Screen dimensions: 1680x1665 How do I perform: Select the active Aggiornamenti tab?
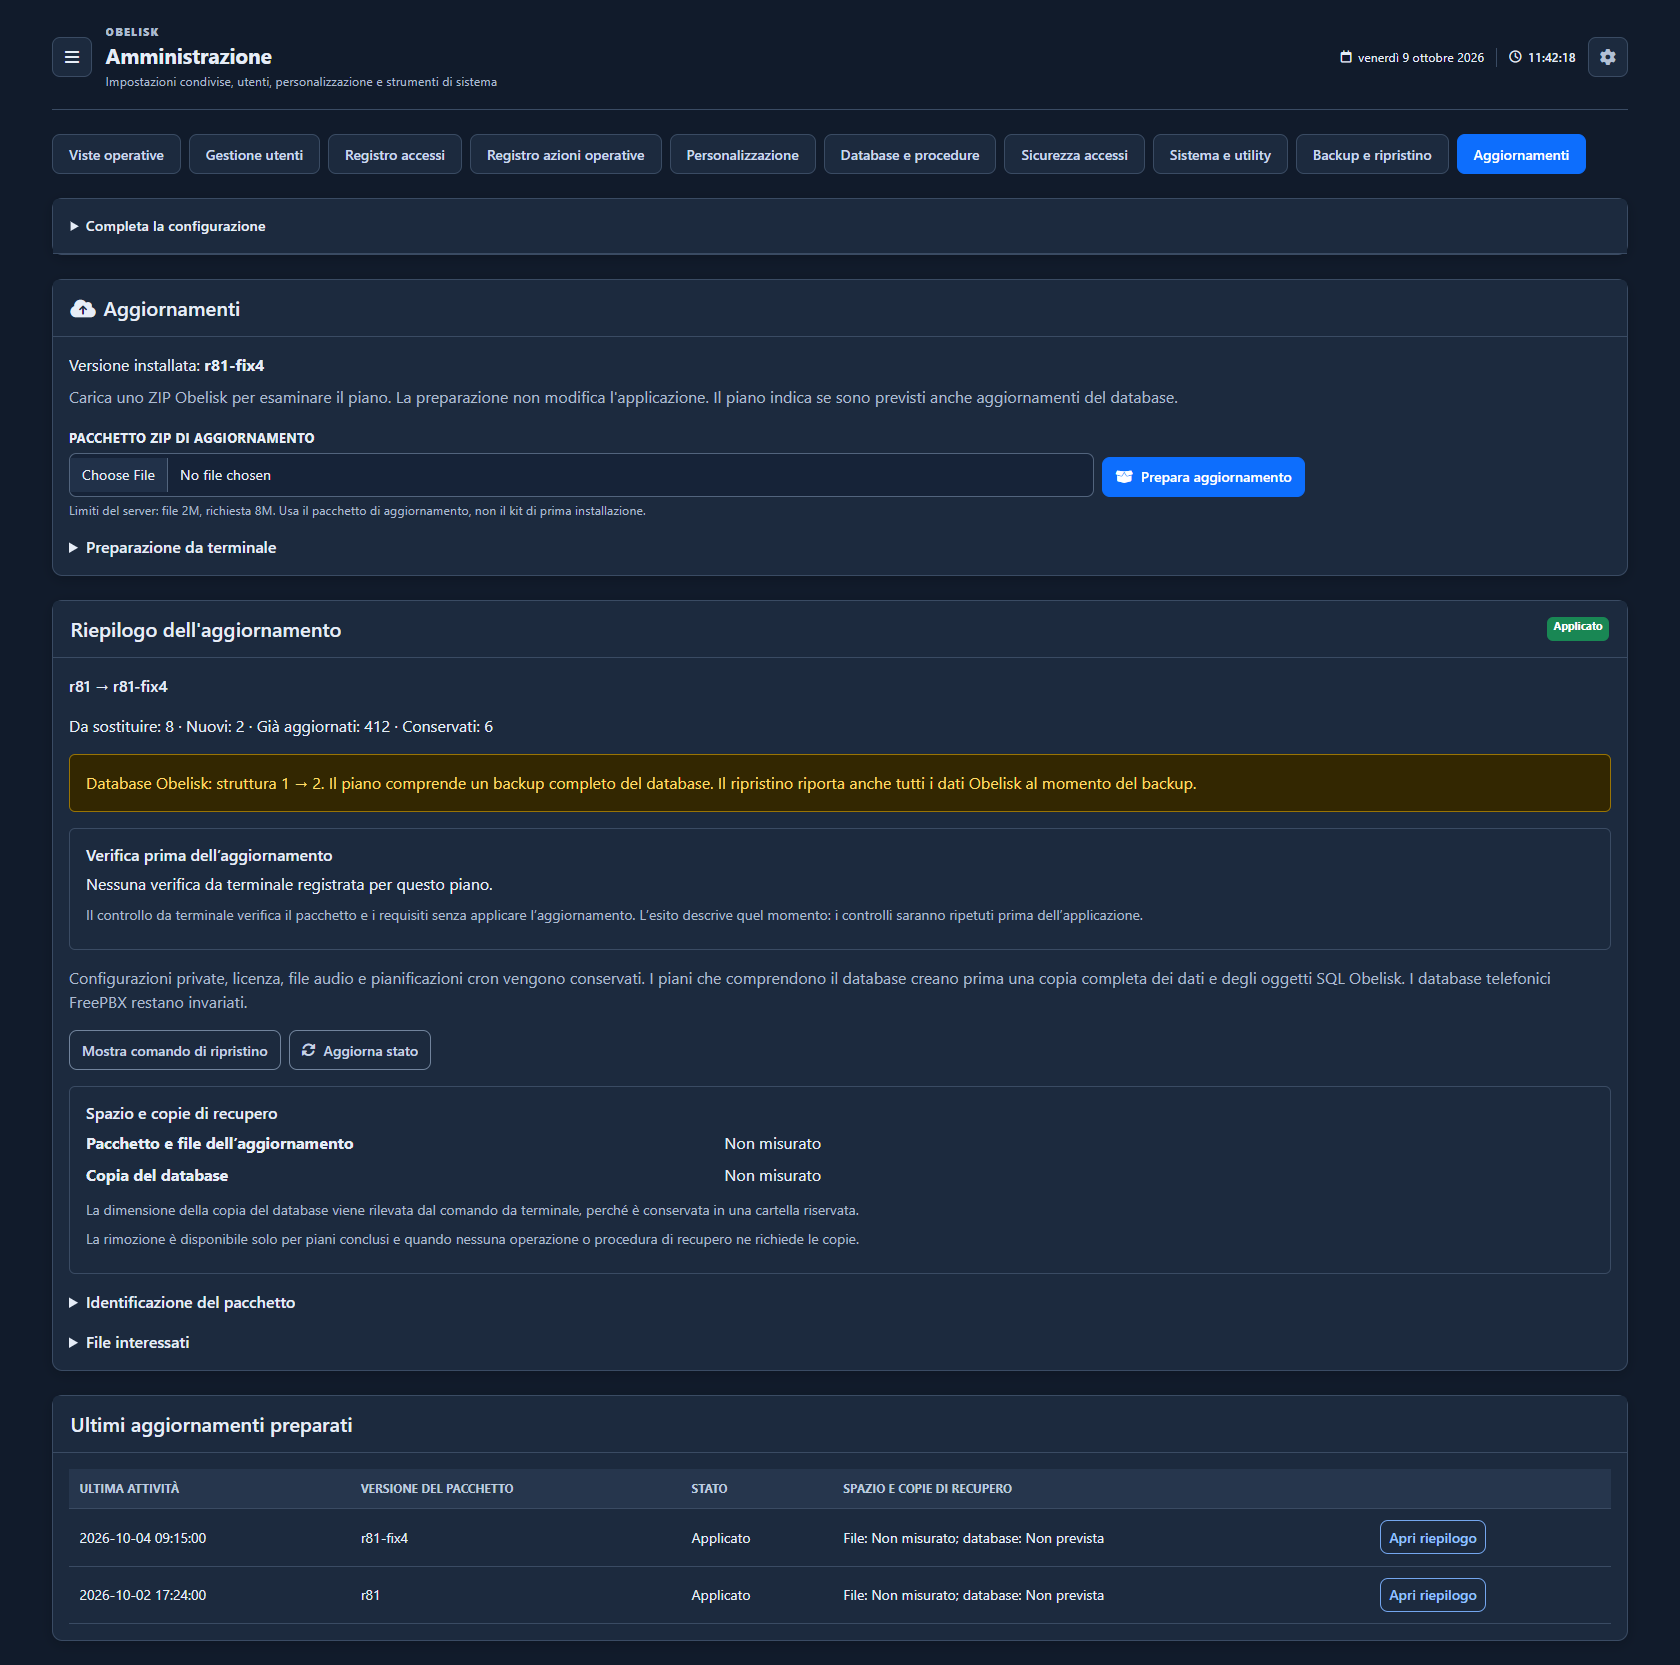click(1521, 154)
